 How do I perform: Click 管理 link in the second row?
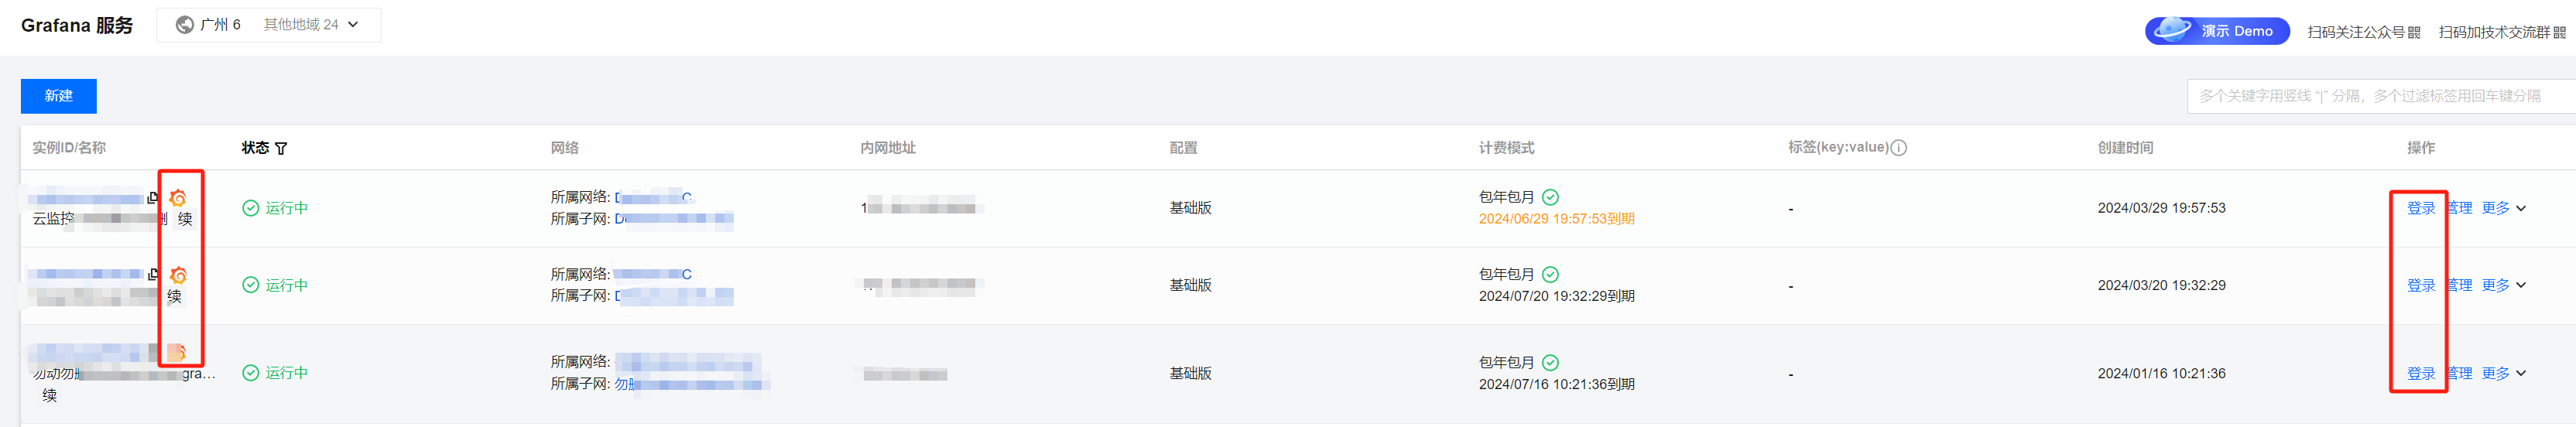(x=2459, y=285)
